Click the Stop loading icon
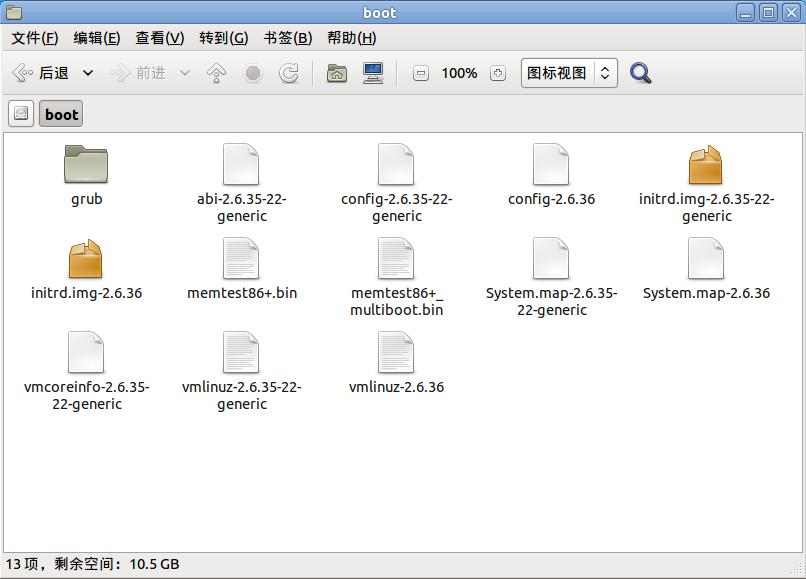Screen dimensions: 806x579 pos(253,73)
